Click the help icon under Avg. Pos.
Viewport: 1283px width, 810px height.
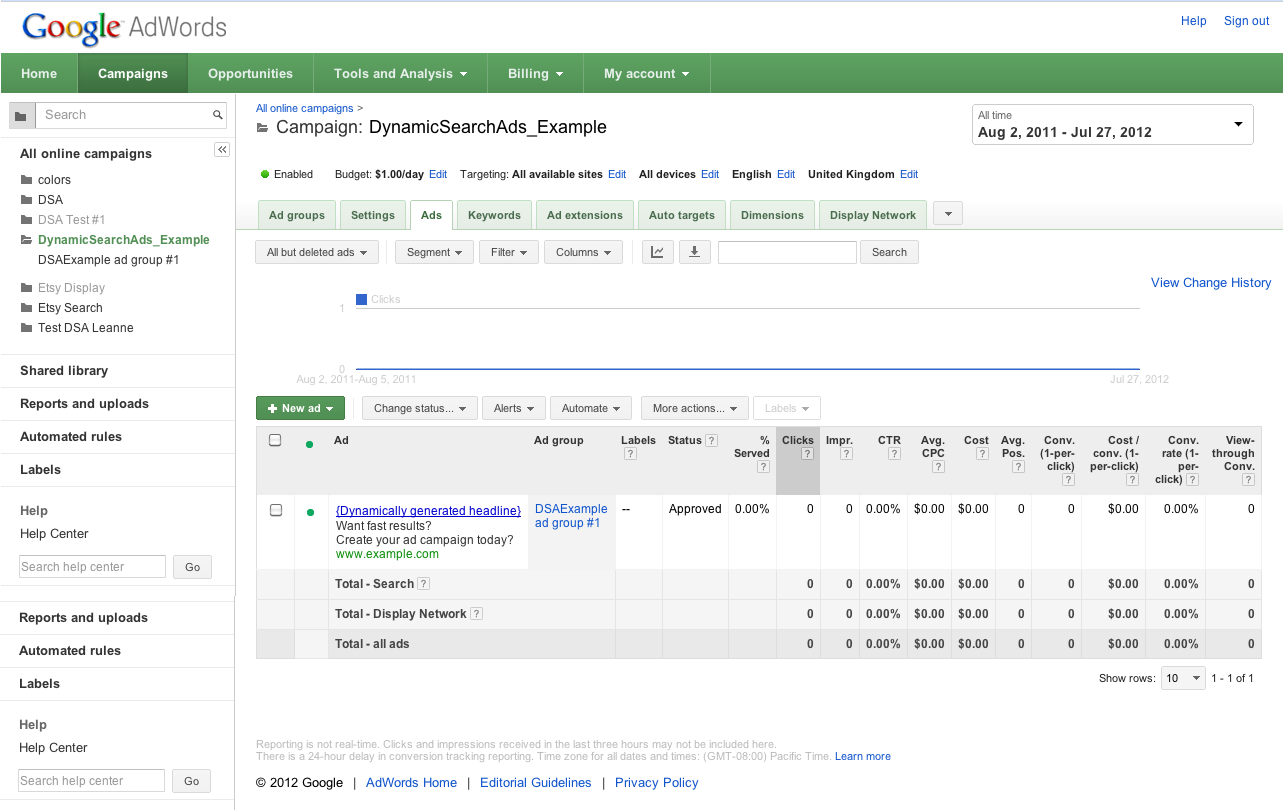1019,467
